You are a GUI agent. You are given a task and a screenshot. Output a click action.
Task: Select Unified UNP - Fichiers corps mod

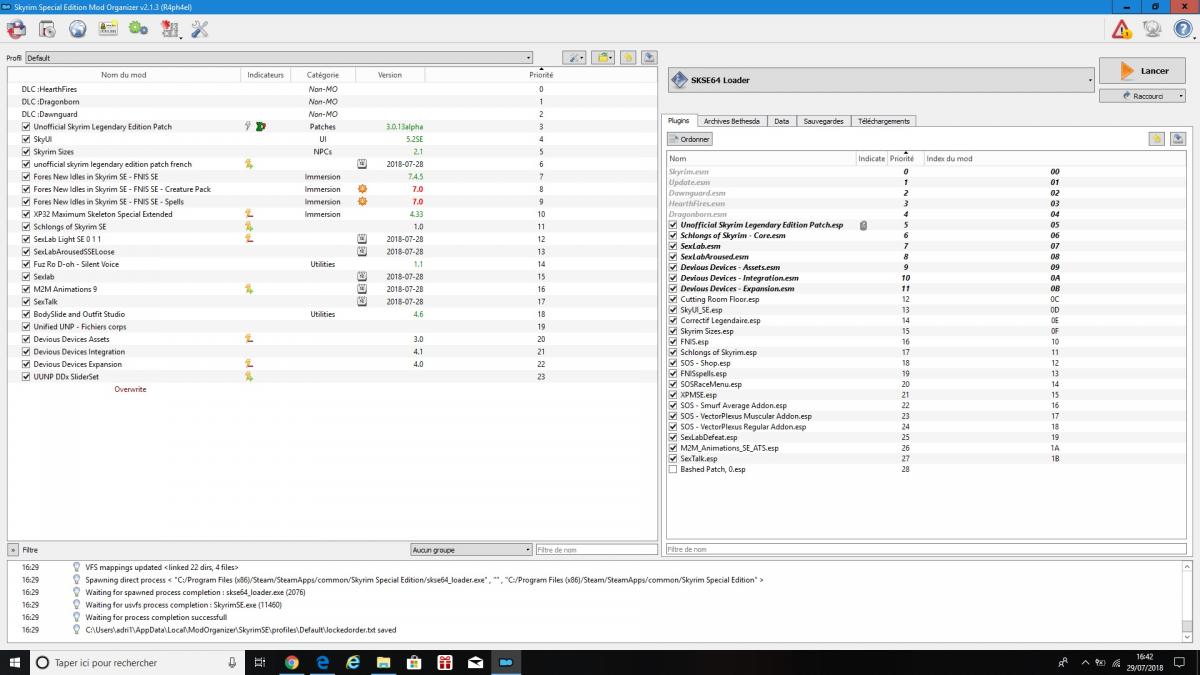[332, 327]
